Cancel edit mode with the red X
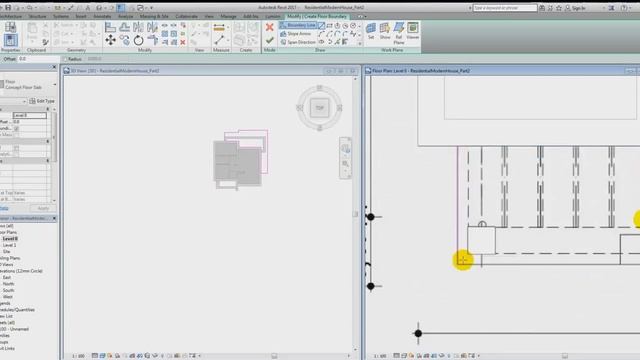Viewport: 640px width, 360px height. 269,27
